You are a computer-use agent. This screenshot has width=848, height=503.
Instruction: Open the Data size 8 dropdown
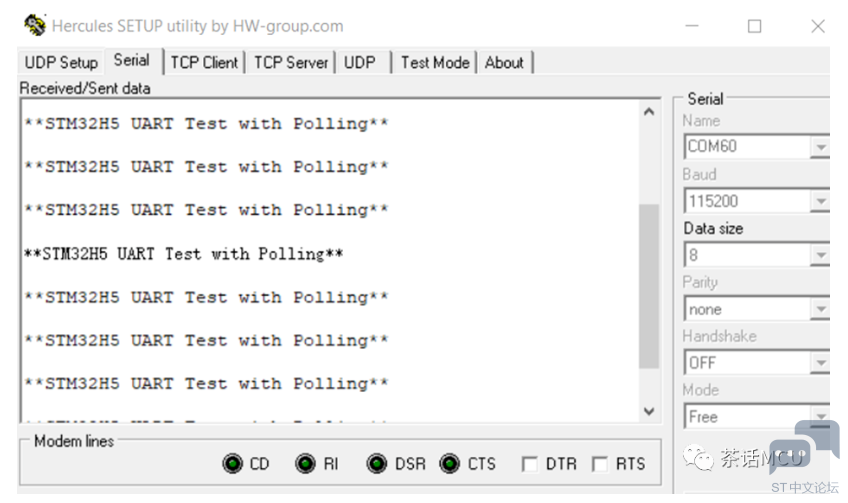(x=820, y=255)
